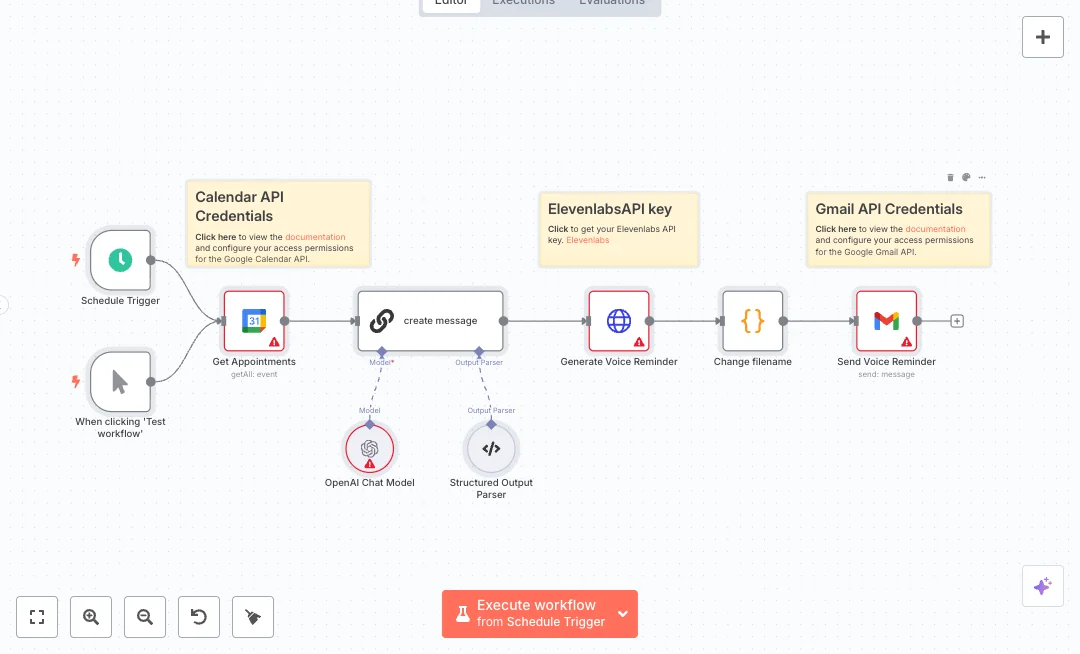
Task: Add node after Send Voice Reminder
Action: [957, 321]
